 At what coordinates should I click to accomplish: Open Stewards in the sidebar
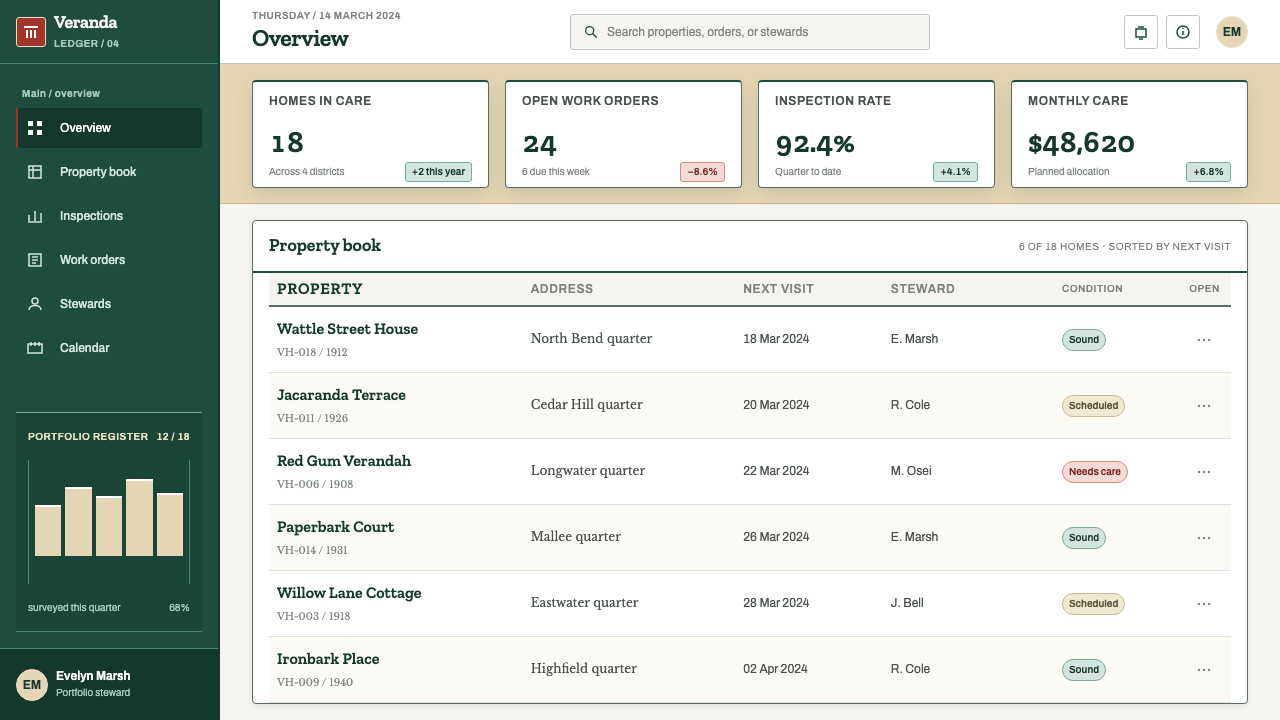coord(109,304)
